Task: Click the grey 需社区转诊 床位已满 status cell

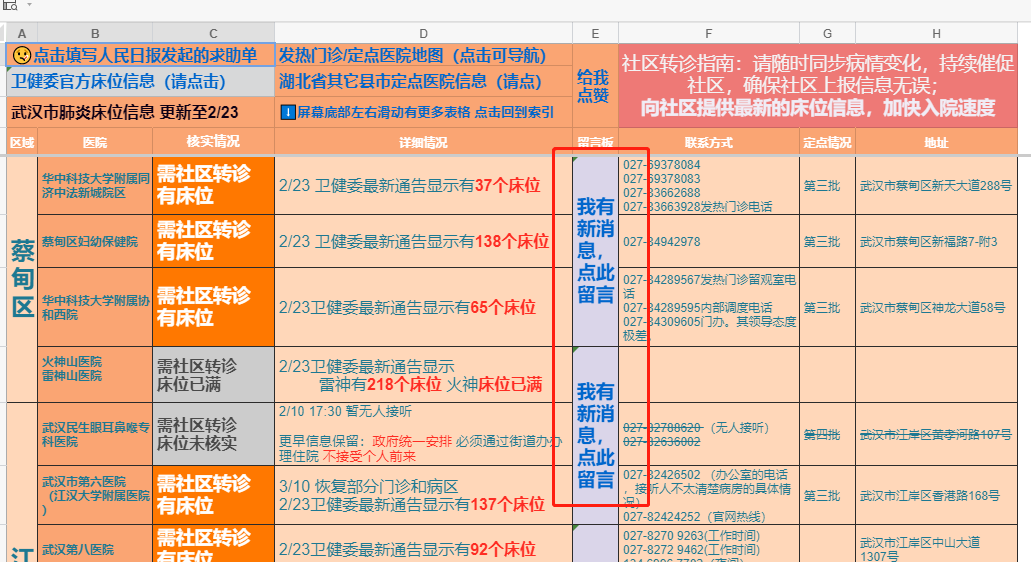Action: 213,375
